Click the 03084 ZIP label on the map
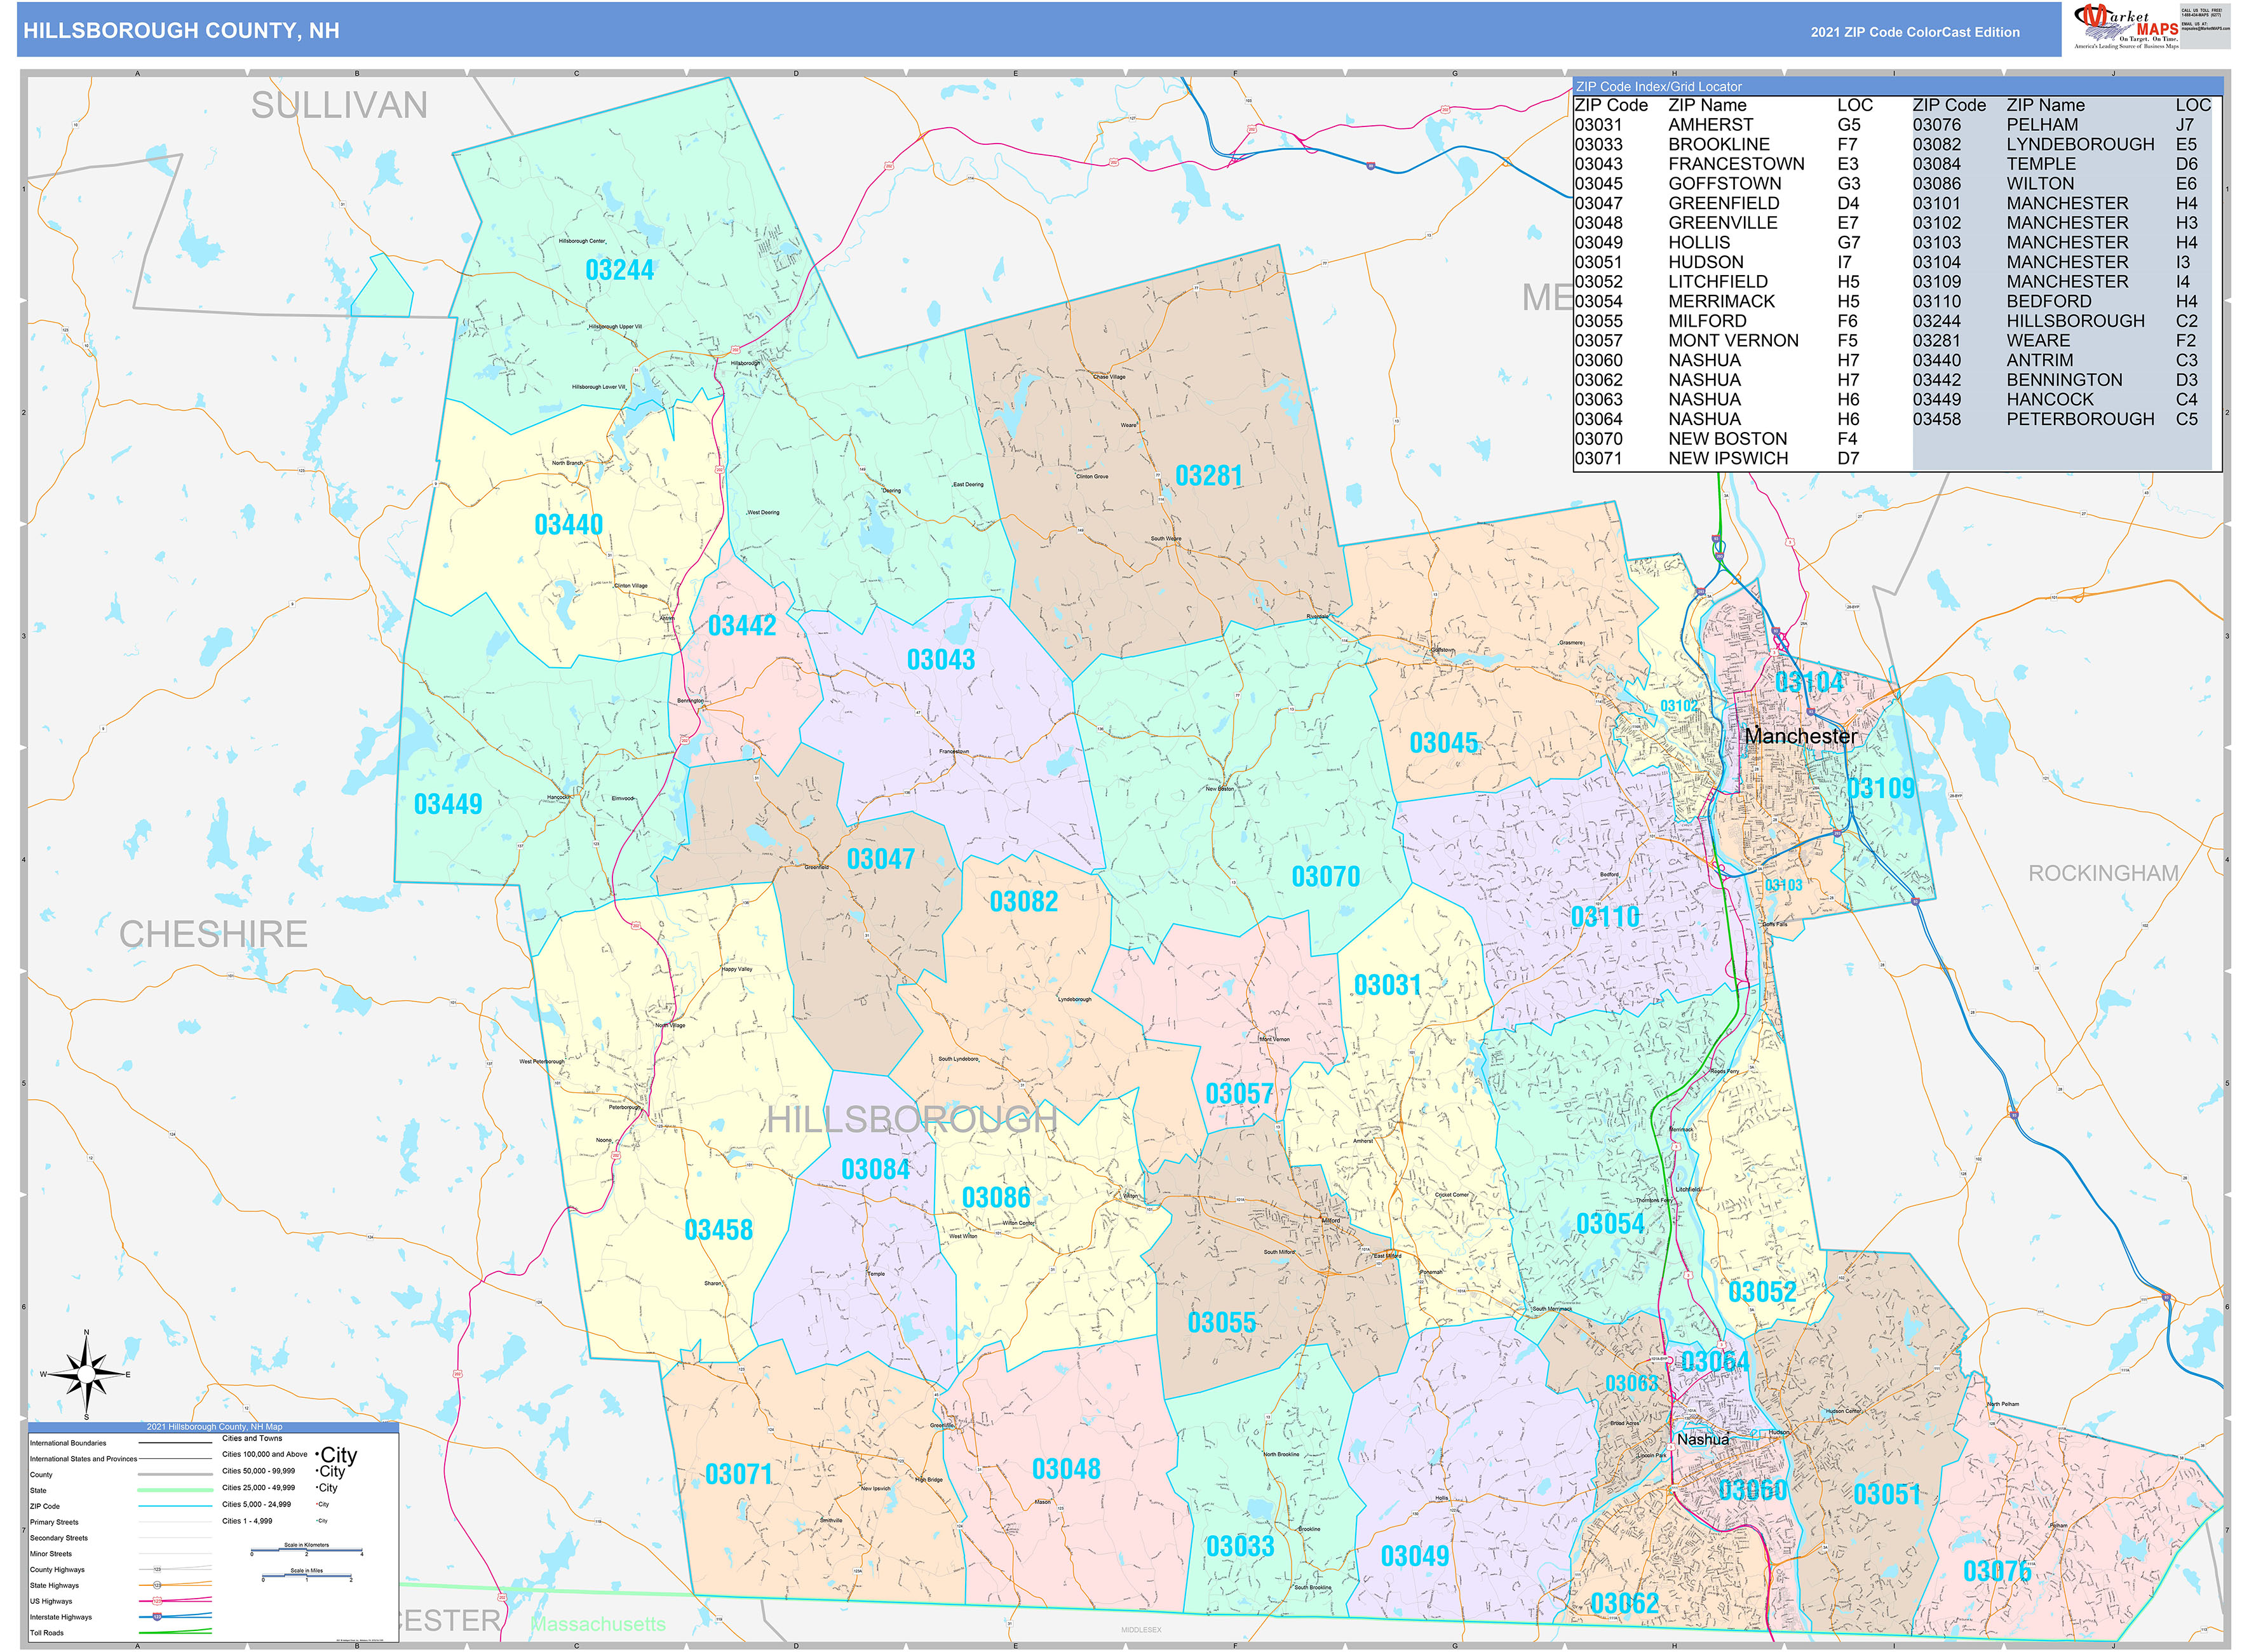 click(x=875, y=1170)
